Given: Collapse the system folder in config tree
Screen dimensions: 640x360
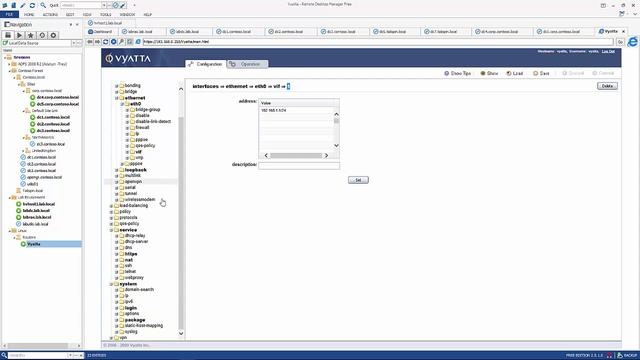Looking at the screenshot, I should tap(111, 284).
